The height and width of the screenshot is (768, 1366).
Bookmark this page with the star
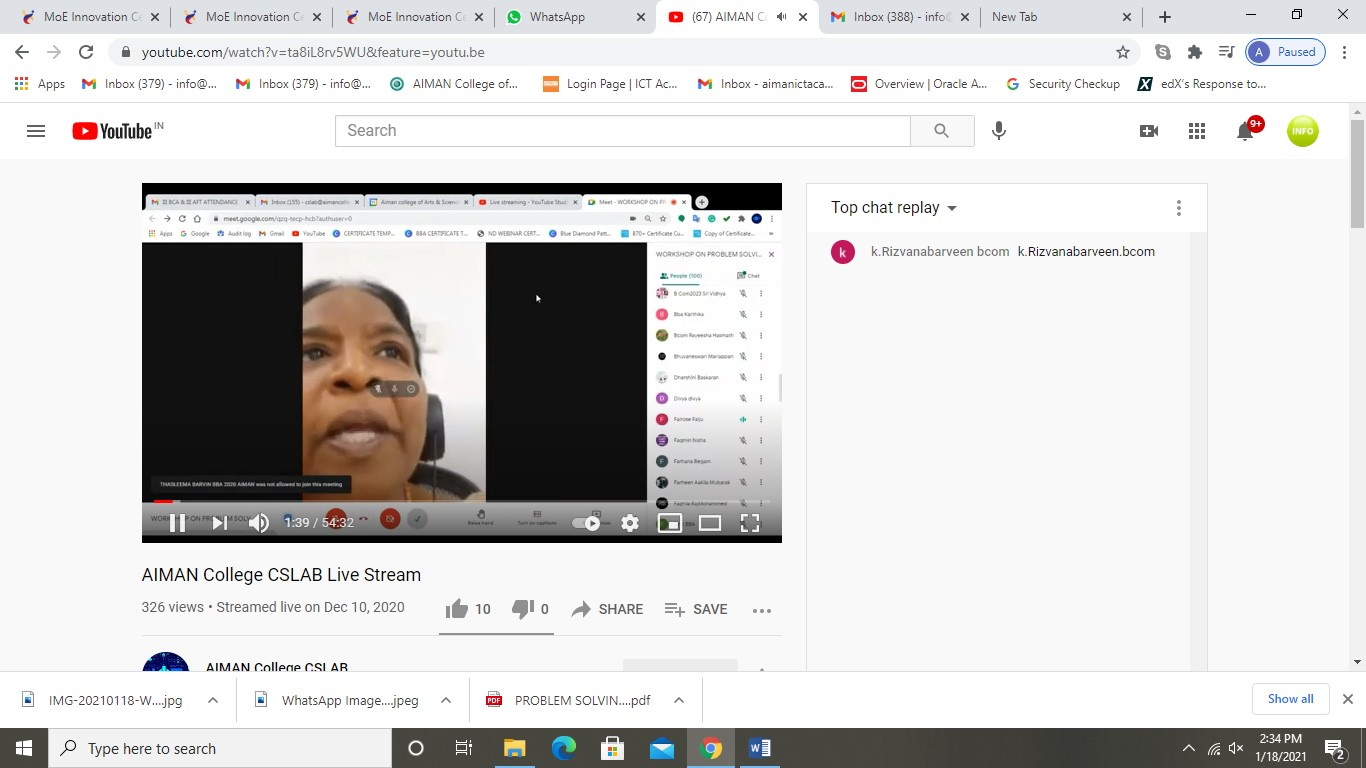(x=1123, y=52)
